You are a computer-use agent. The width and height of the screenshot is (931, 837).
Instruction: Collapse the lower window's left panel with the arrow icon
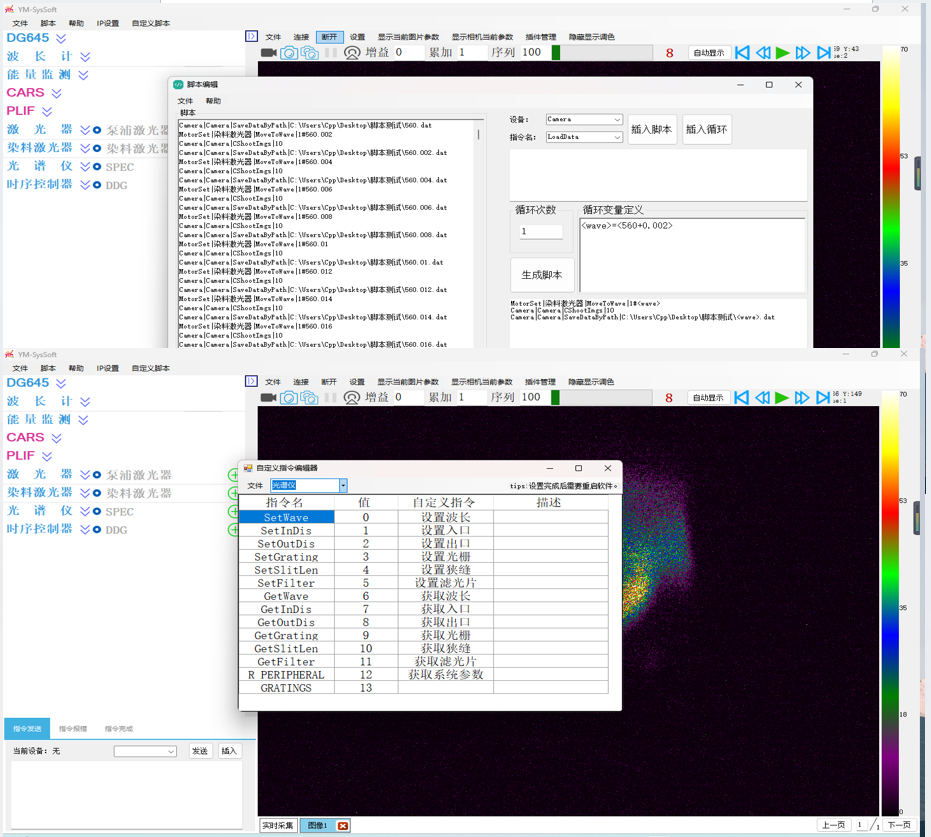point(252,382)
